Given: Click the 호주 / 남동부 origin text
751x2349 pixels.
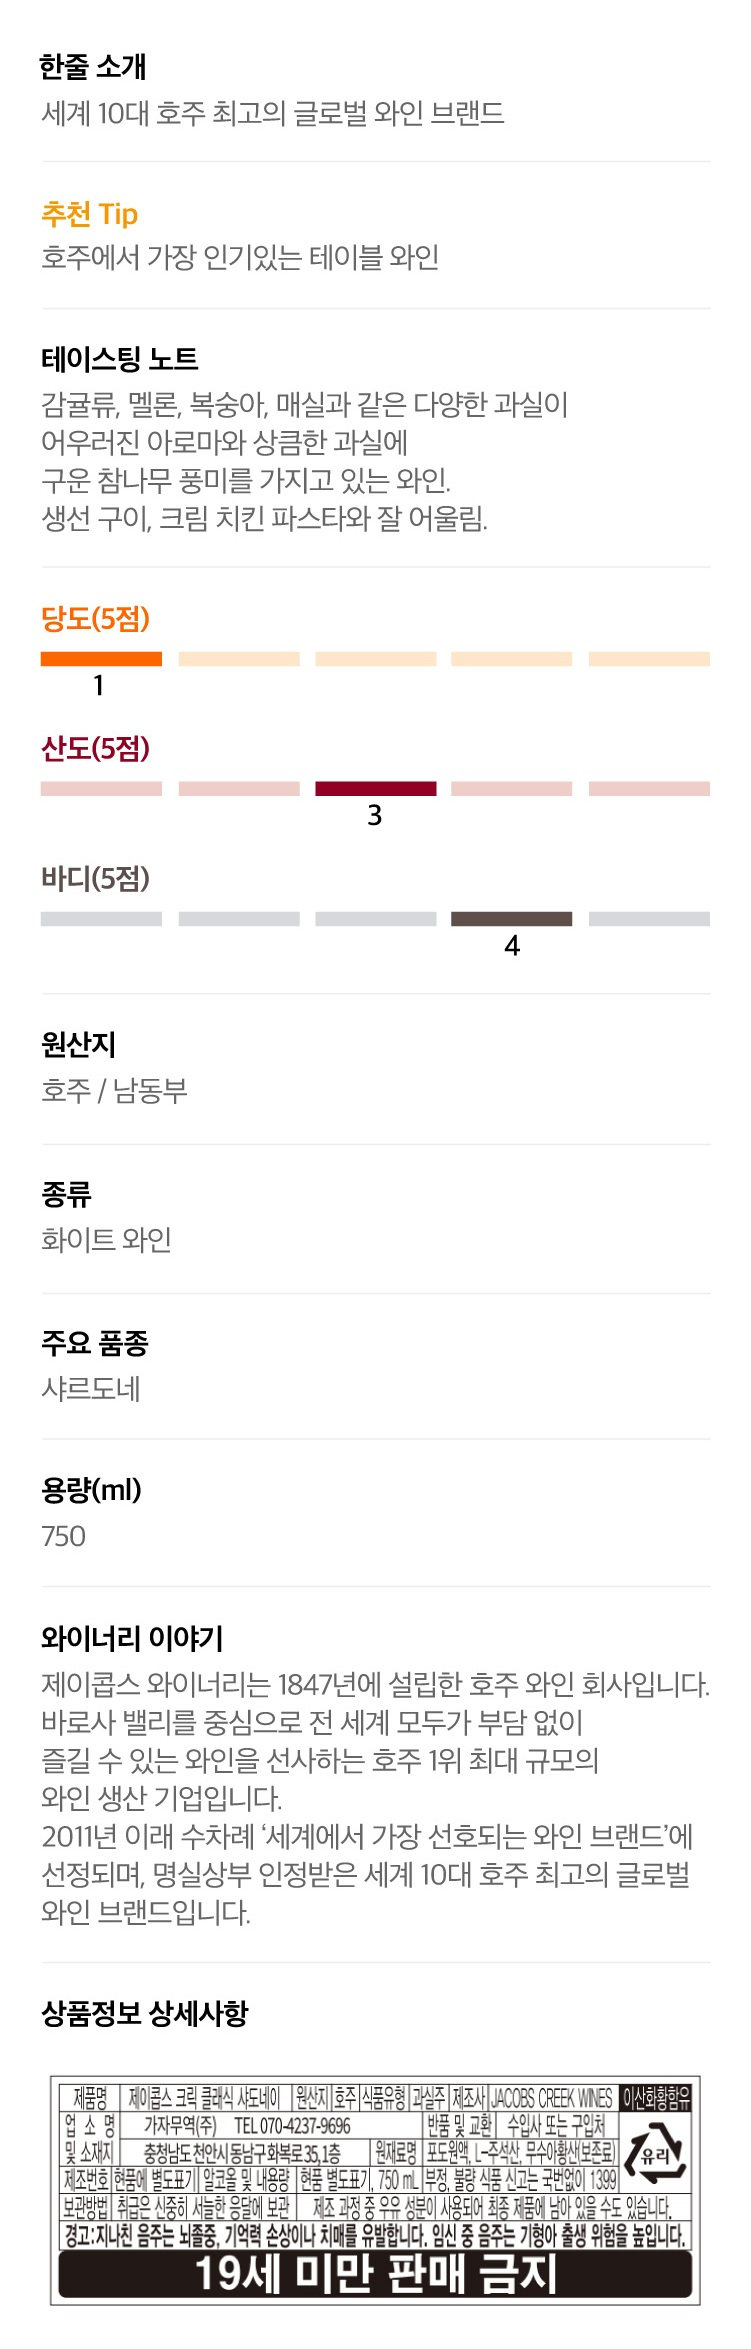Looking at the screenshot, I should click(x=114, y=1090).
